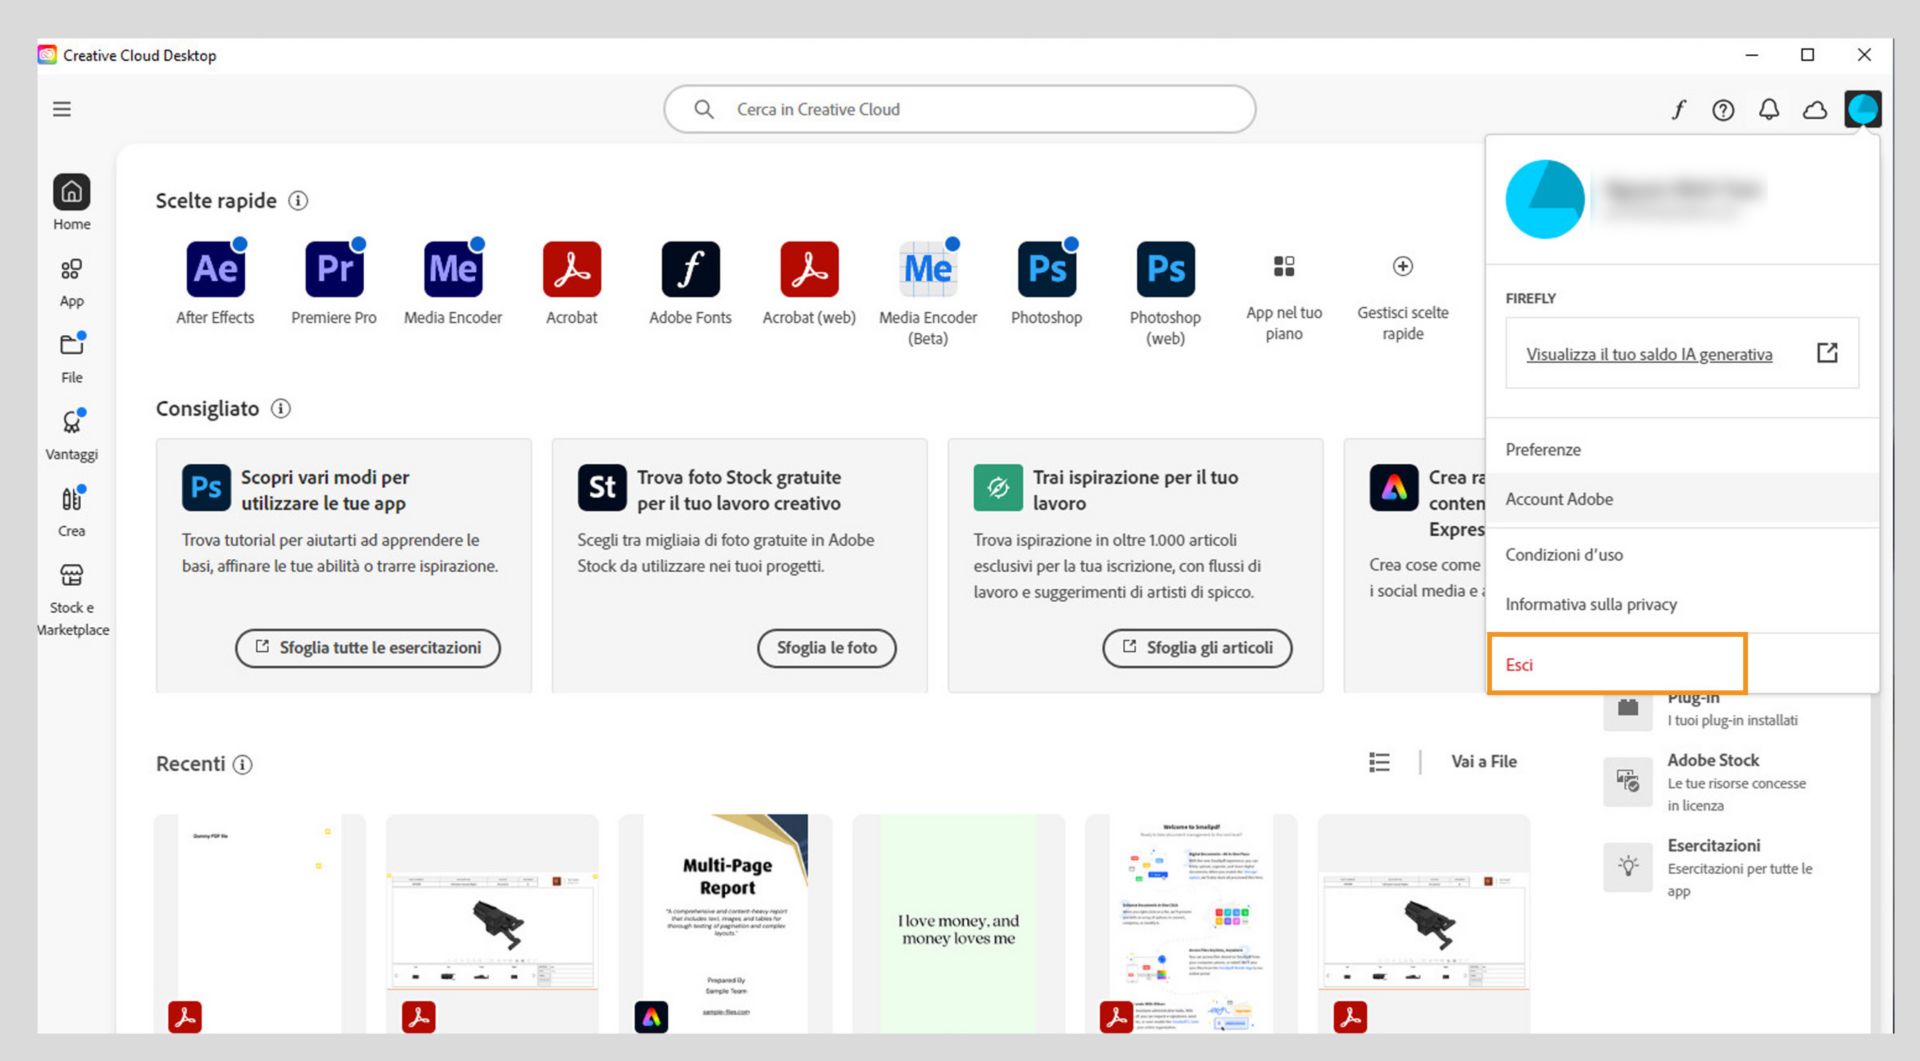Open the App section in sidebar
The width and height of the screenshot is (1920, 1061).
point(71,283)
